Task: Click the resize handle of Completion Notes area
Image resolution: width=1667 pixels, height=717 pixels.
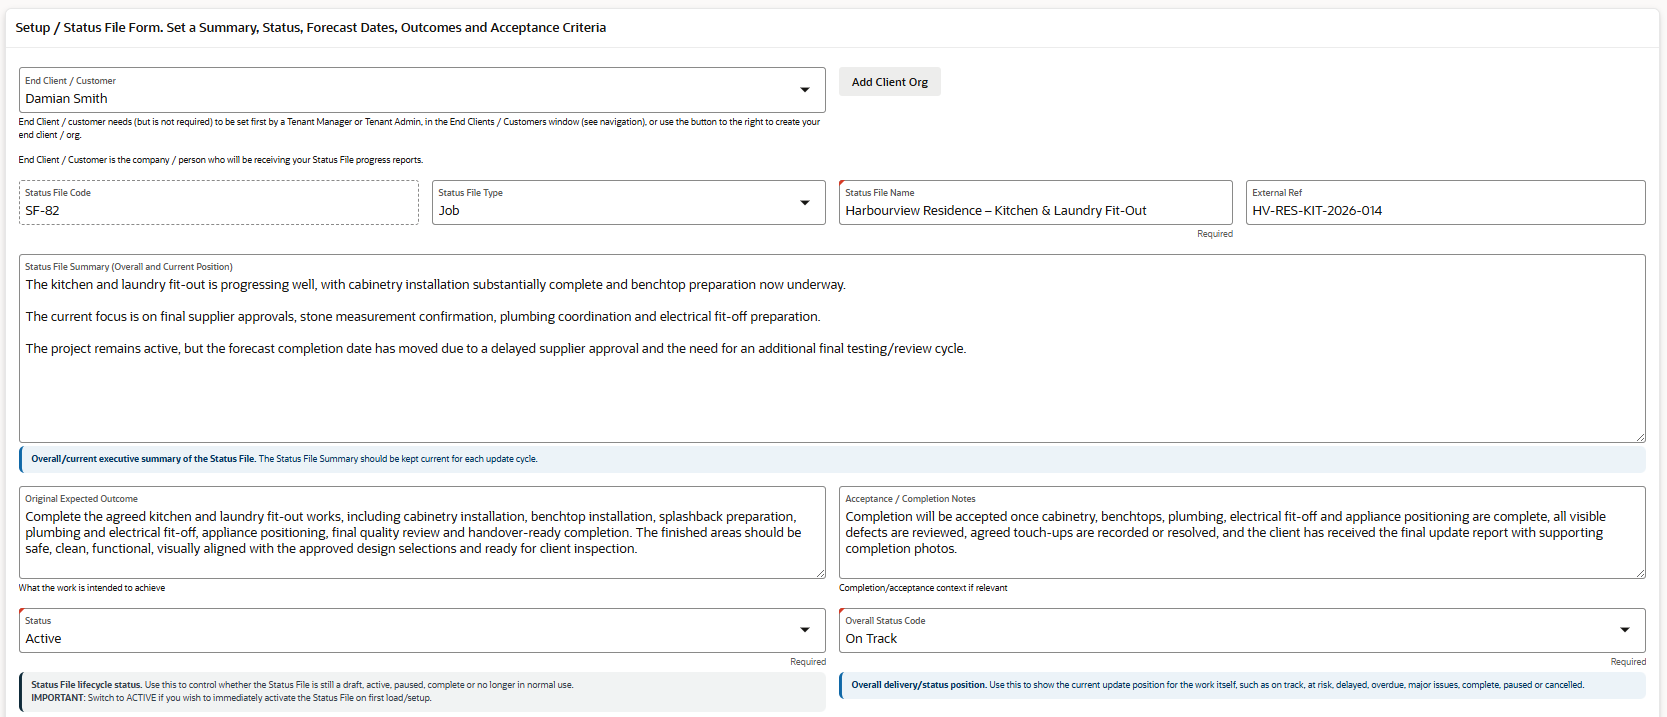Action: (x=1640, y=573)
